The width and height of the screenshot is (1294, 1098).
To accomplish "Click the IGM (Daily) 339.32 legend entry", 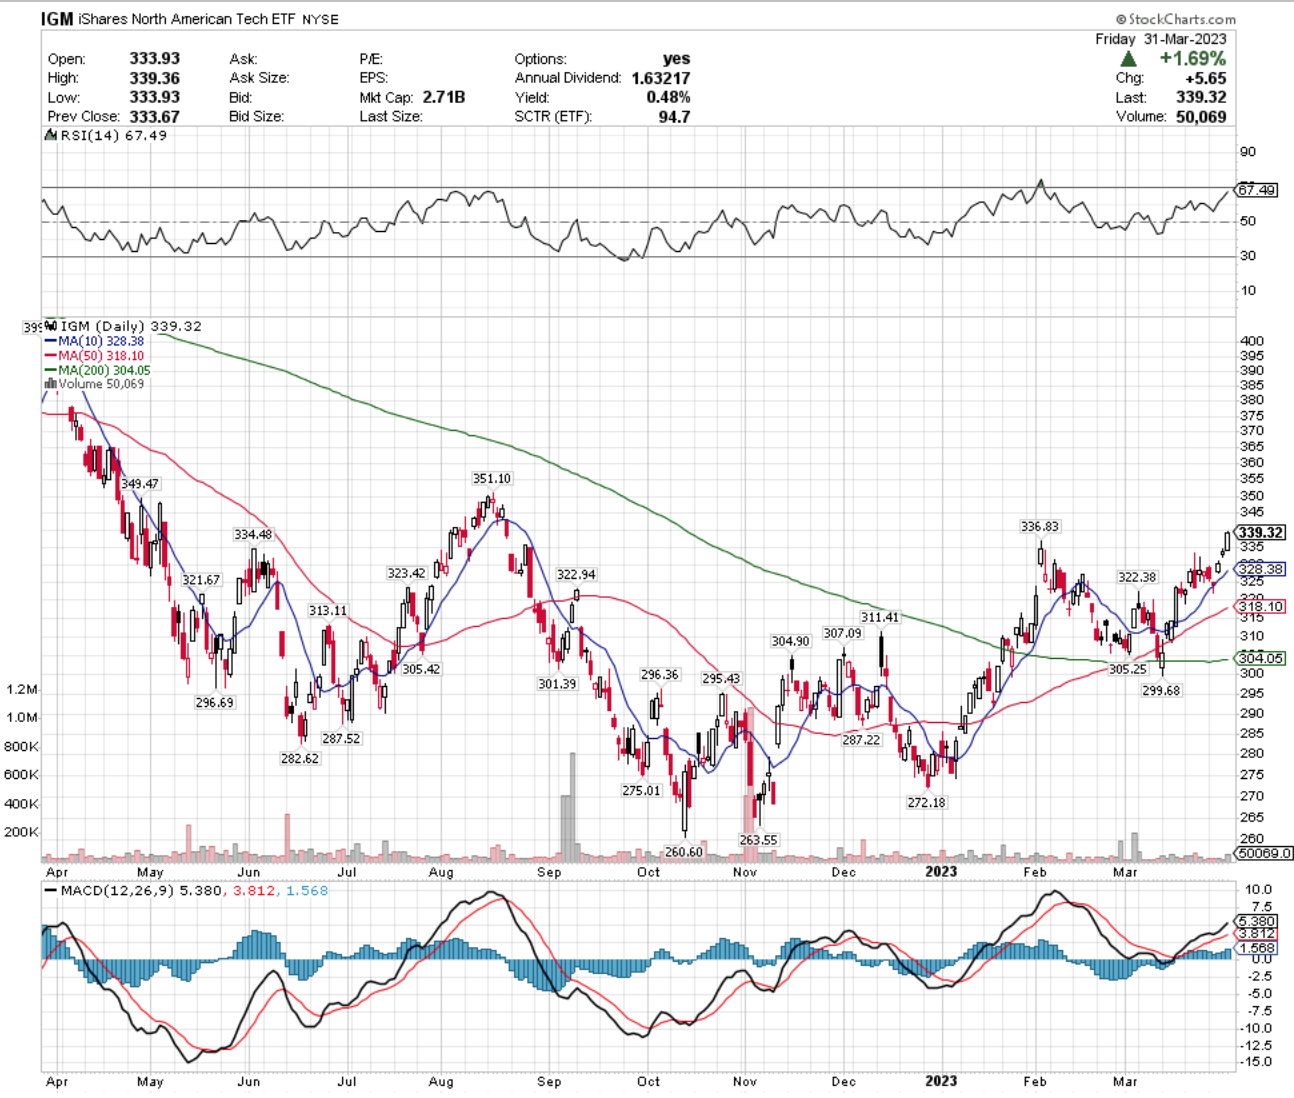I will tap(131, 326).
